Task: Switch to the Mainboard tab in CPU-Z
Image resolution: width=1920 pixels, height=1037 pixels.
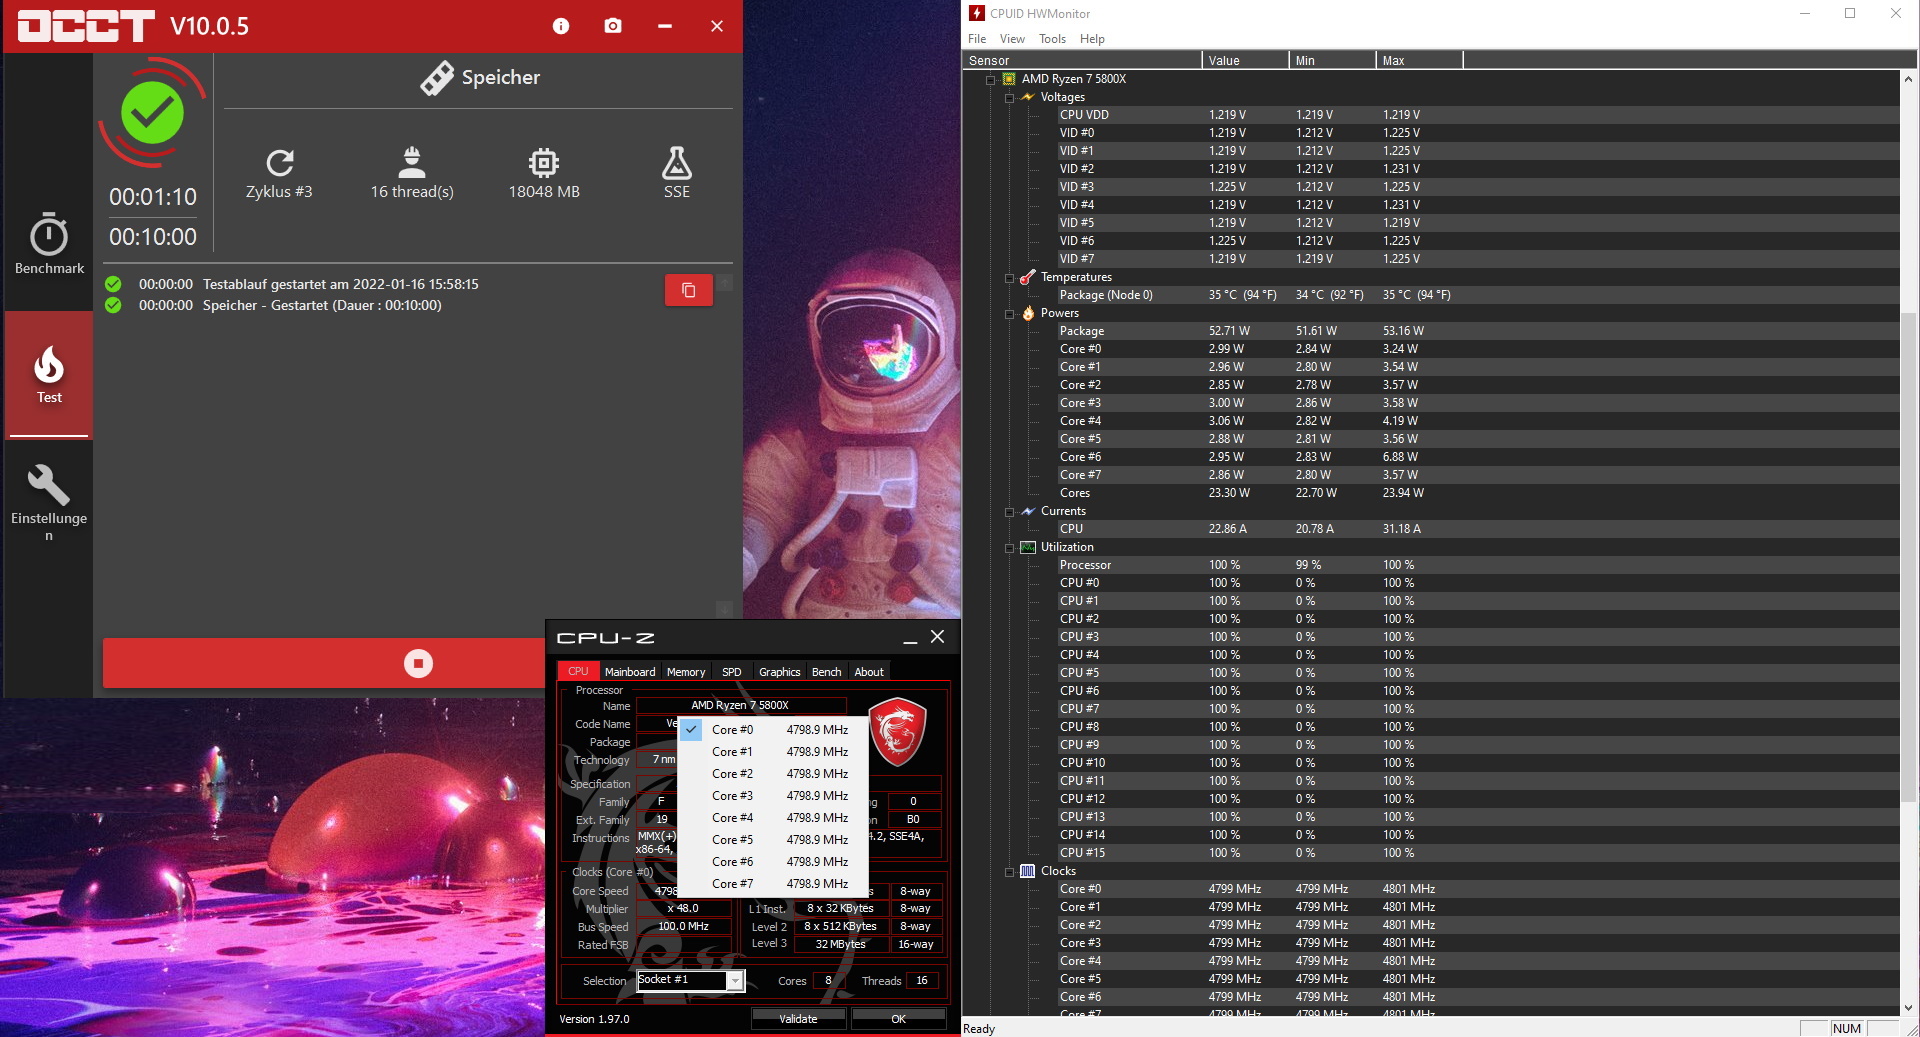Action: (x=630, y=672)
